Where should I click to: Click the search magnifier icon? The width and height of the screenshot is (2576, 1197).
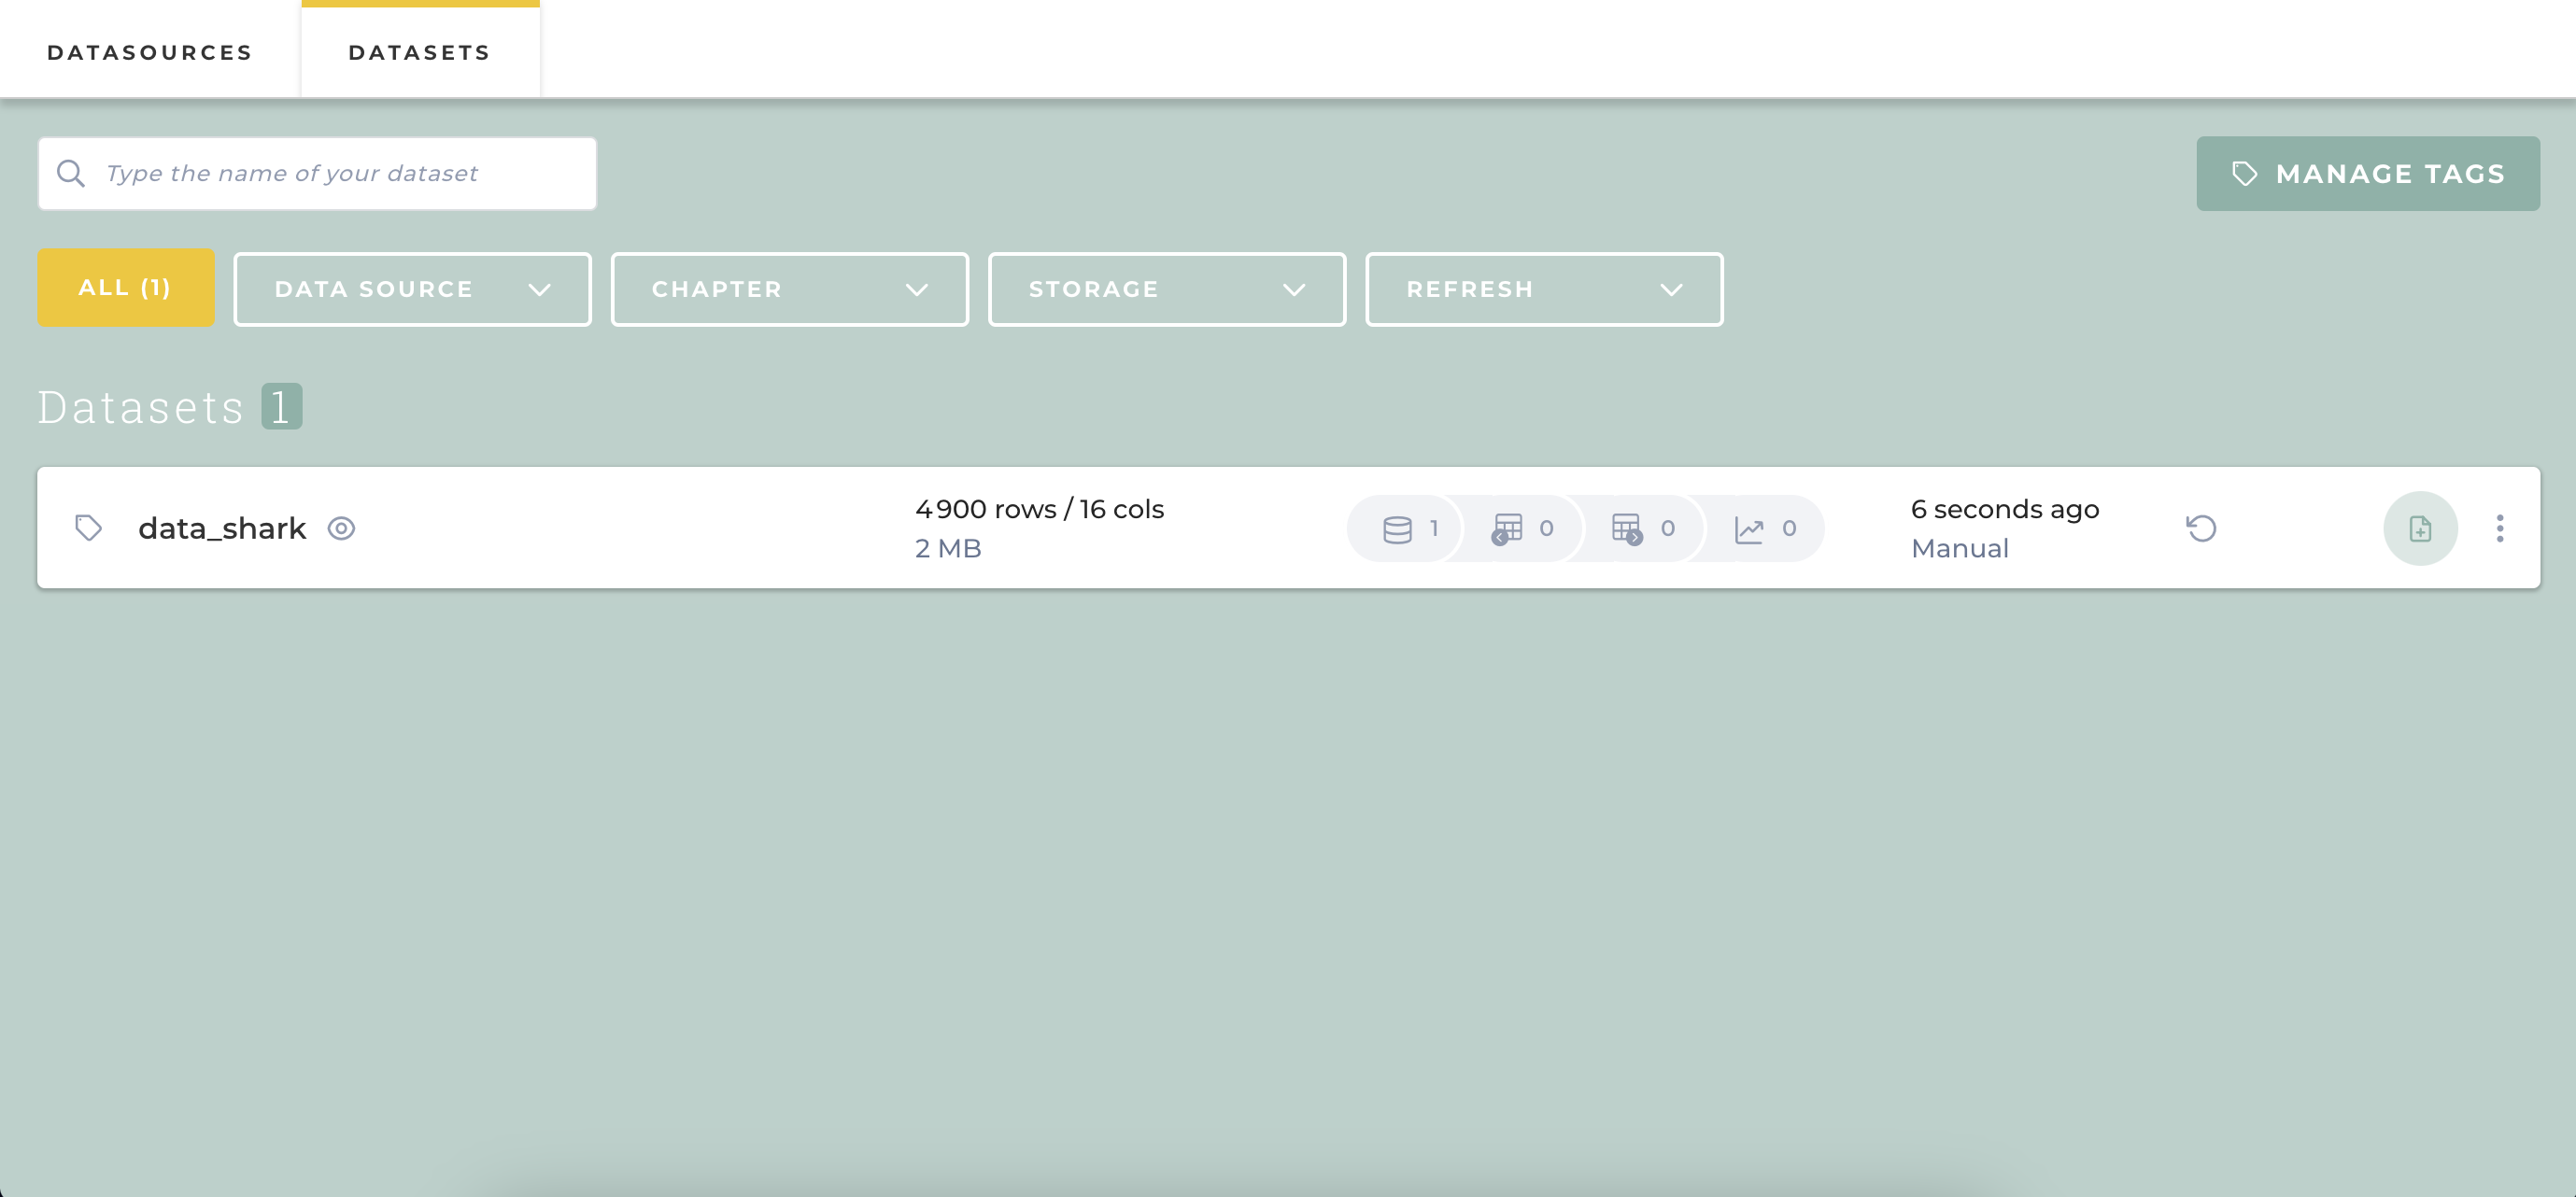click(71, 173)
